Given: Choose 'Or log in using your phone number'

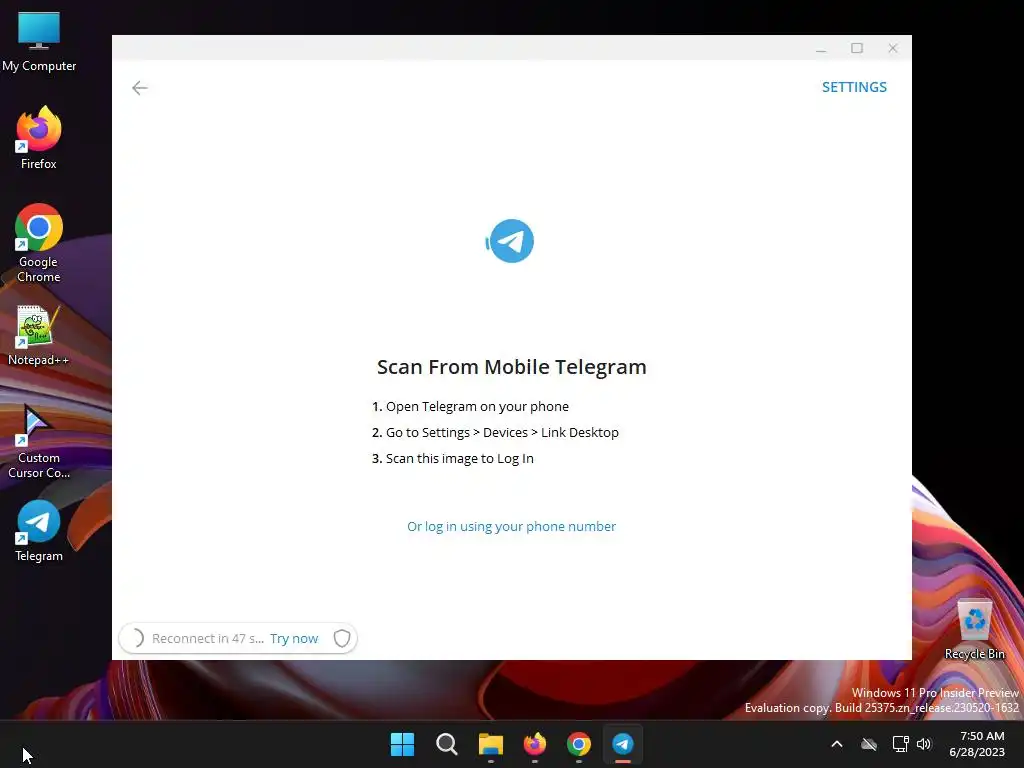Looking at the screenshot, I should [x=511, y=526].
